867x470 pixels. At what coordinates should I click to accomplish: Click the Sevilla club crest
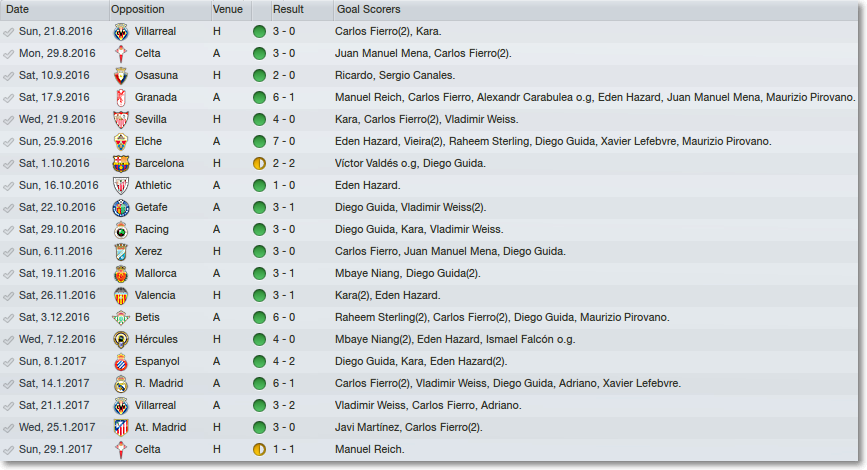tap(121, 119)
